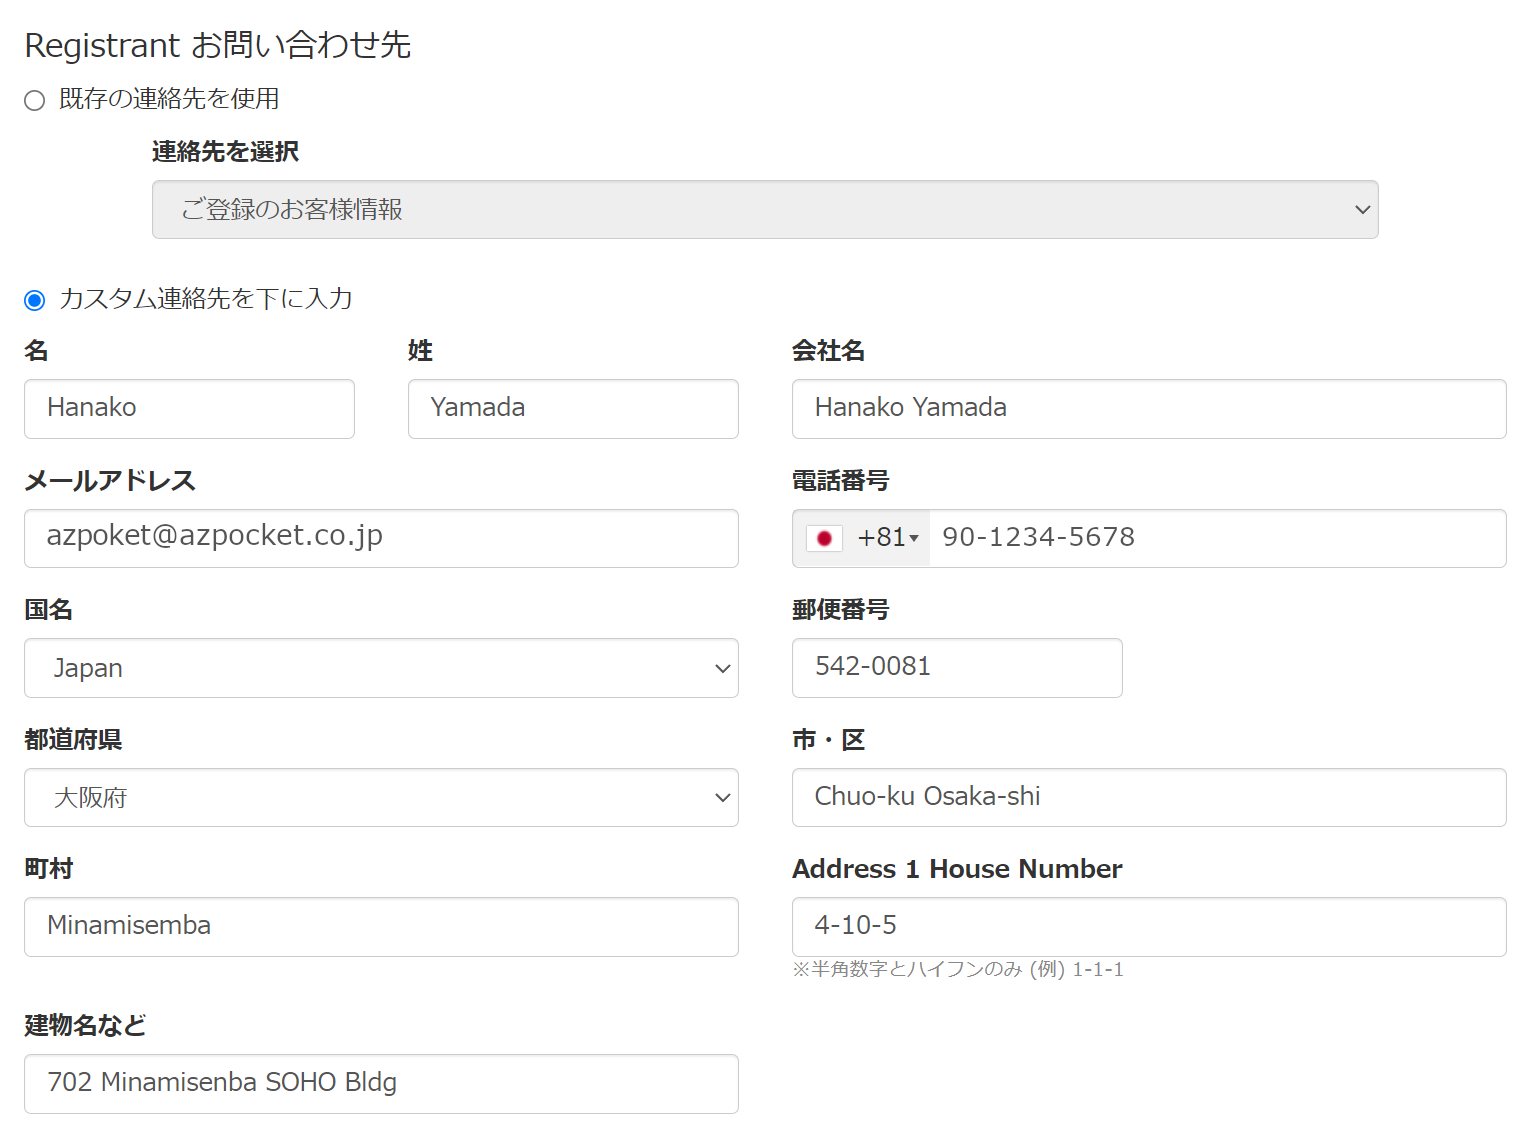Click the city field Chuo-ku Osaka-shi
This screenshot has height=1138, width=1537.
[x=1148, y=798]
